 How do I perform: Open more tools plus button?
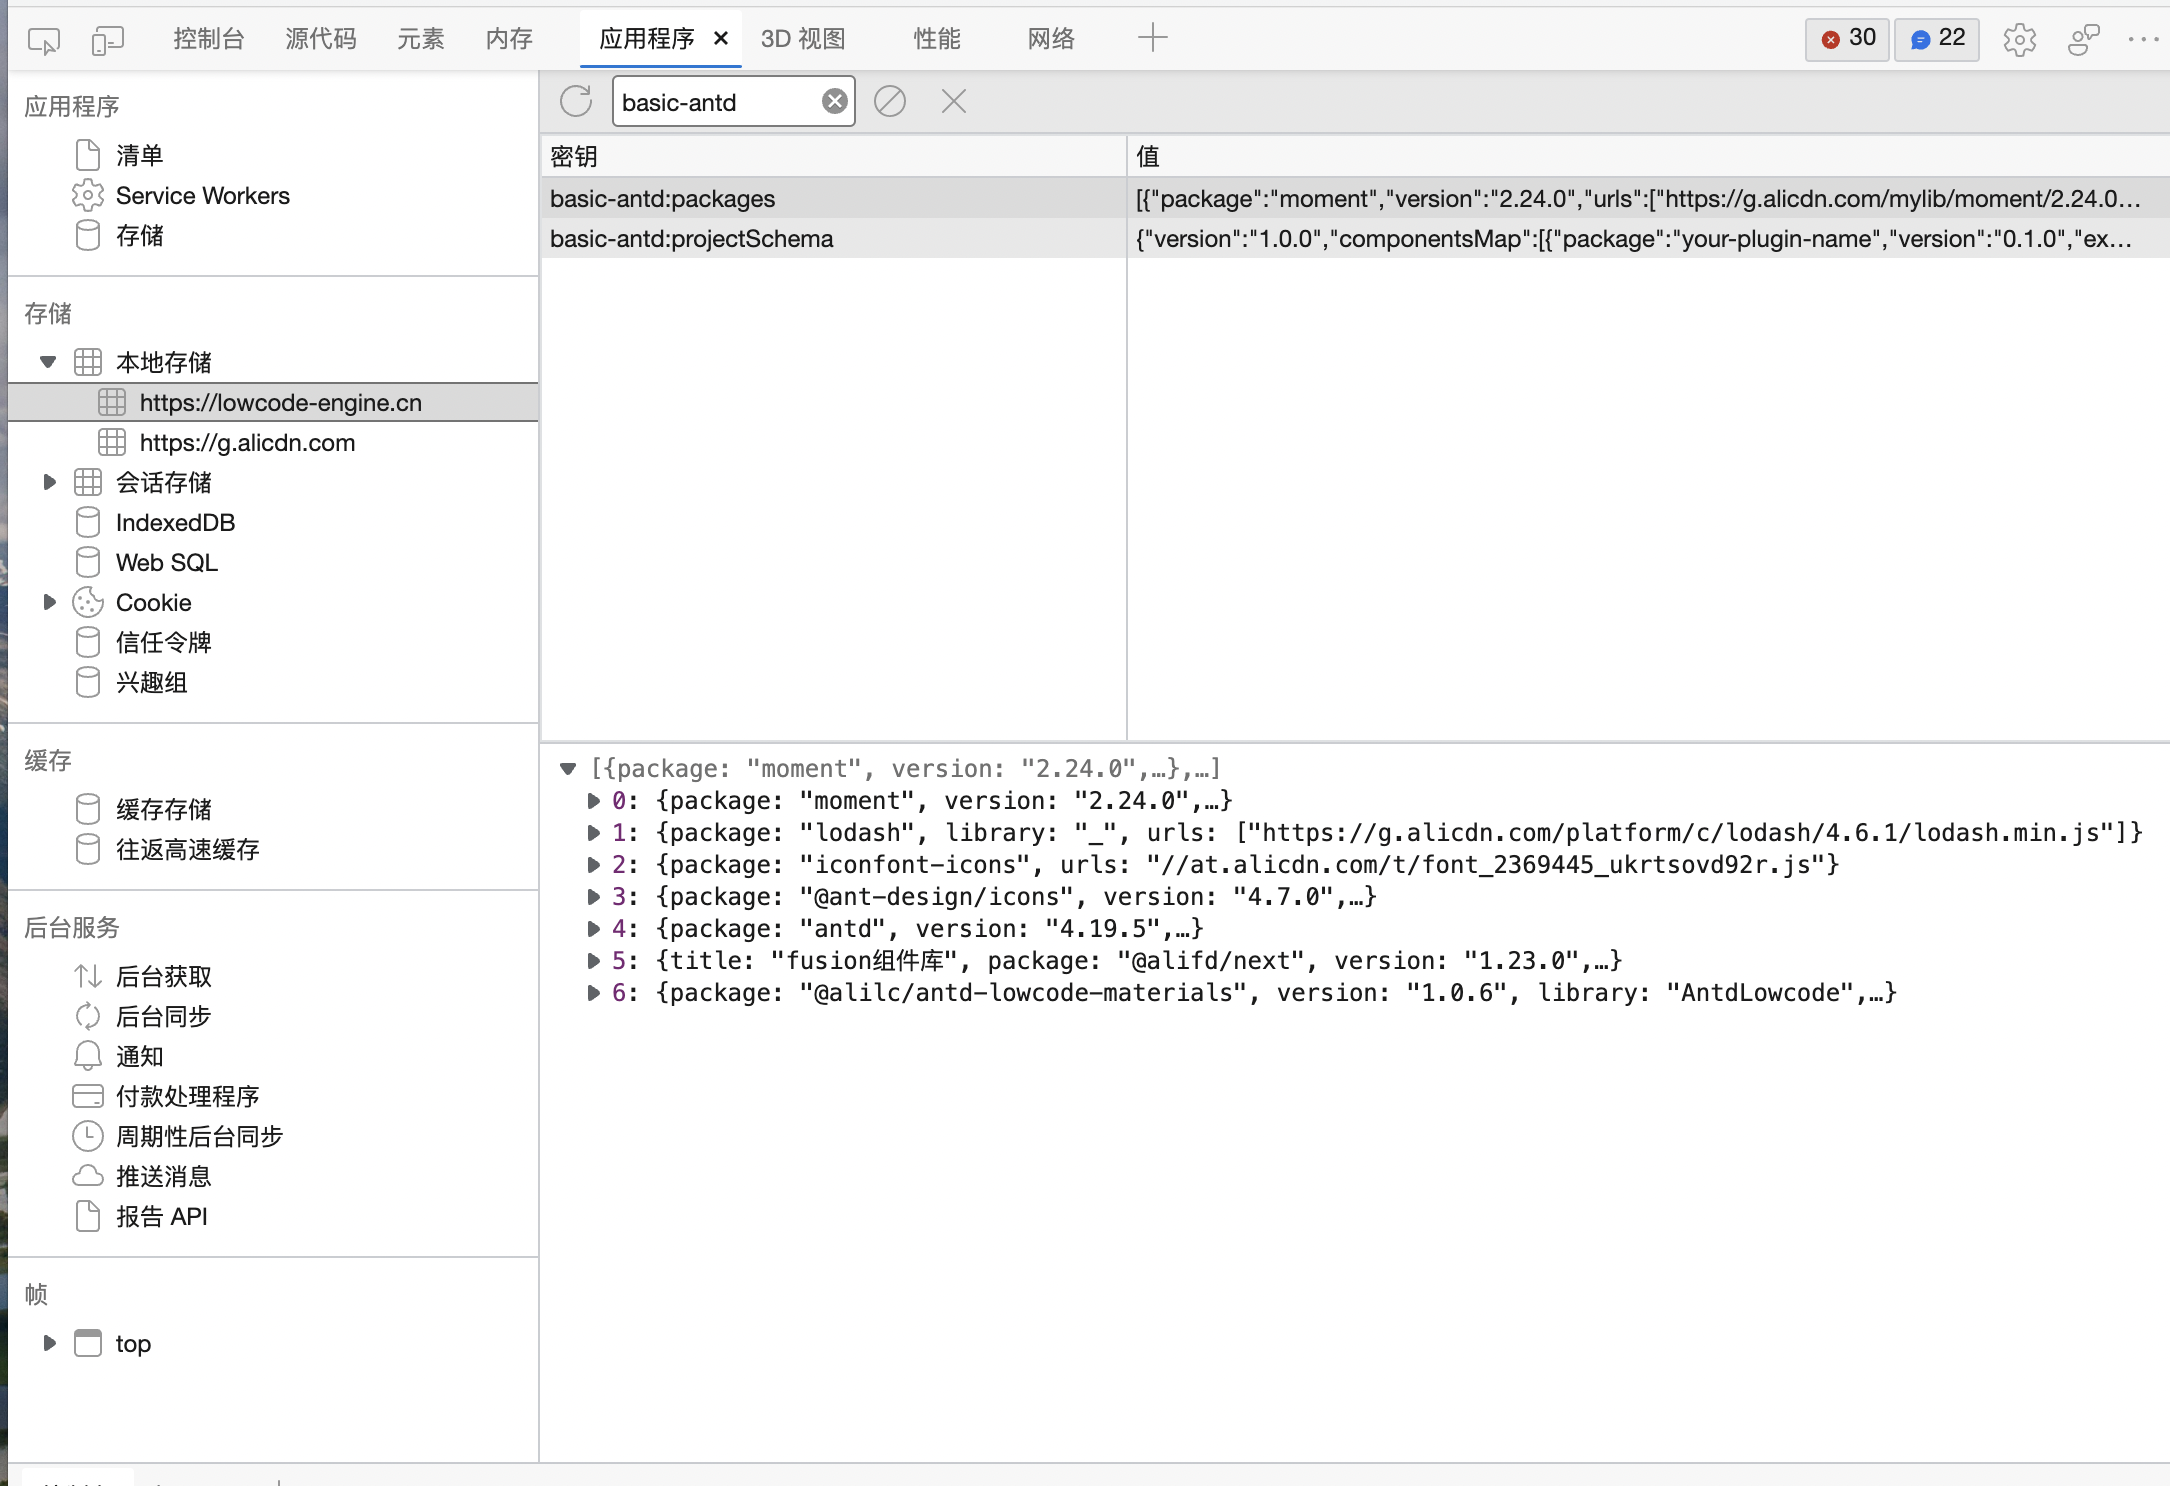1152,38
